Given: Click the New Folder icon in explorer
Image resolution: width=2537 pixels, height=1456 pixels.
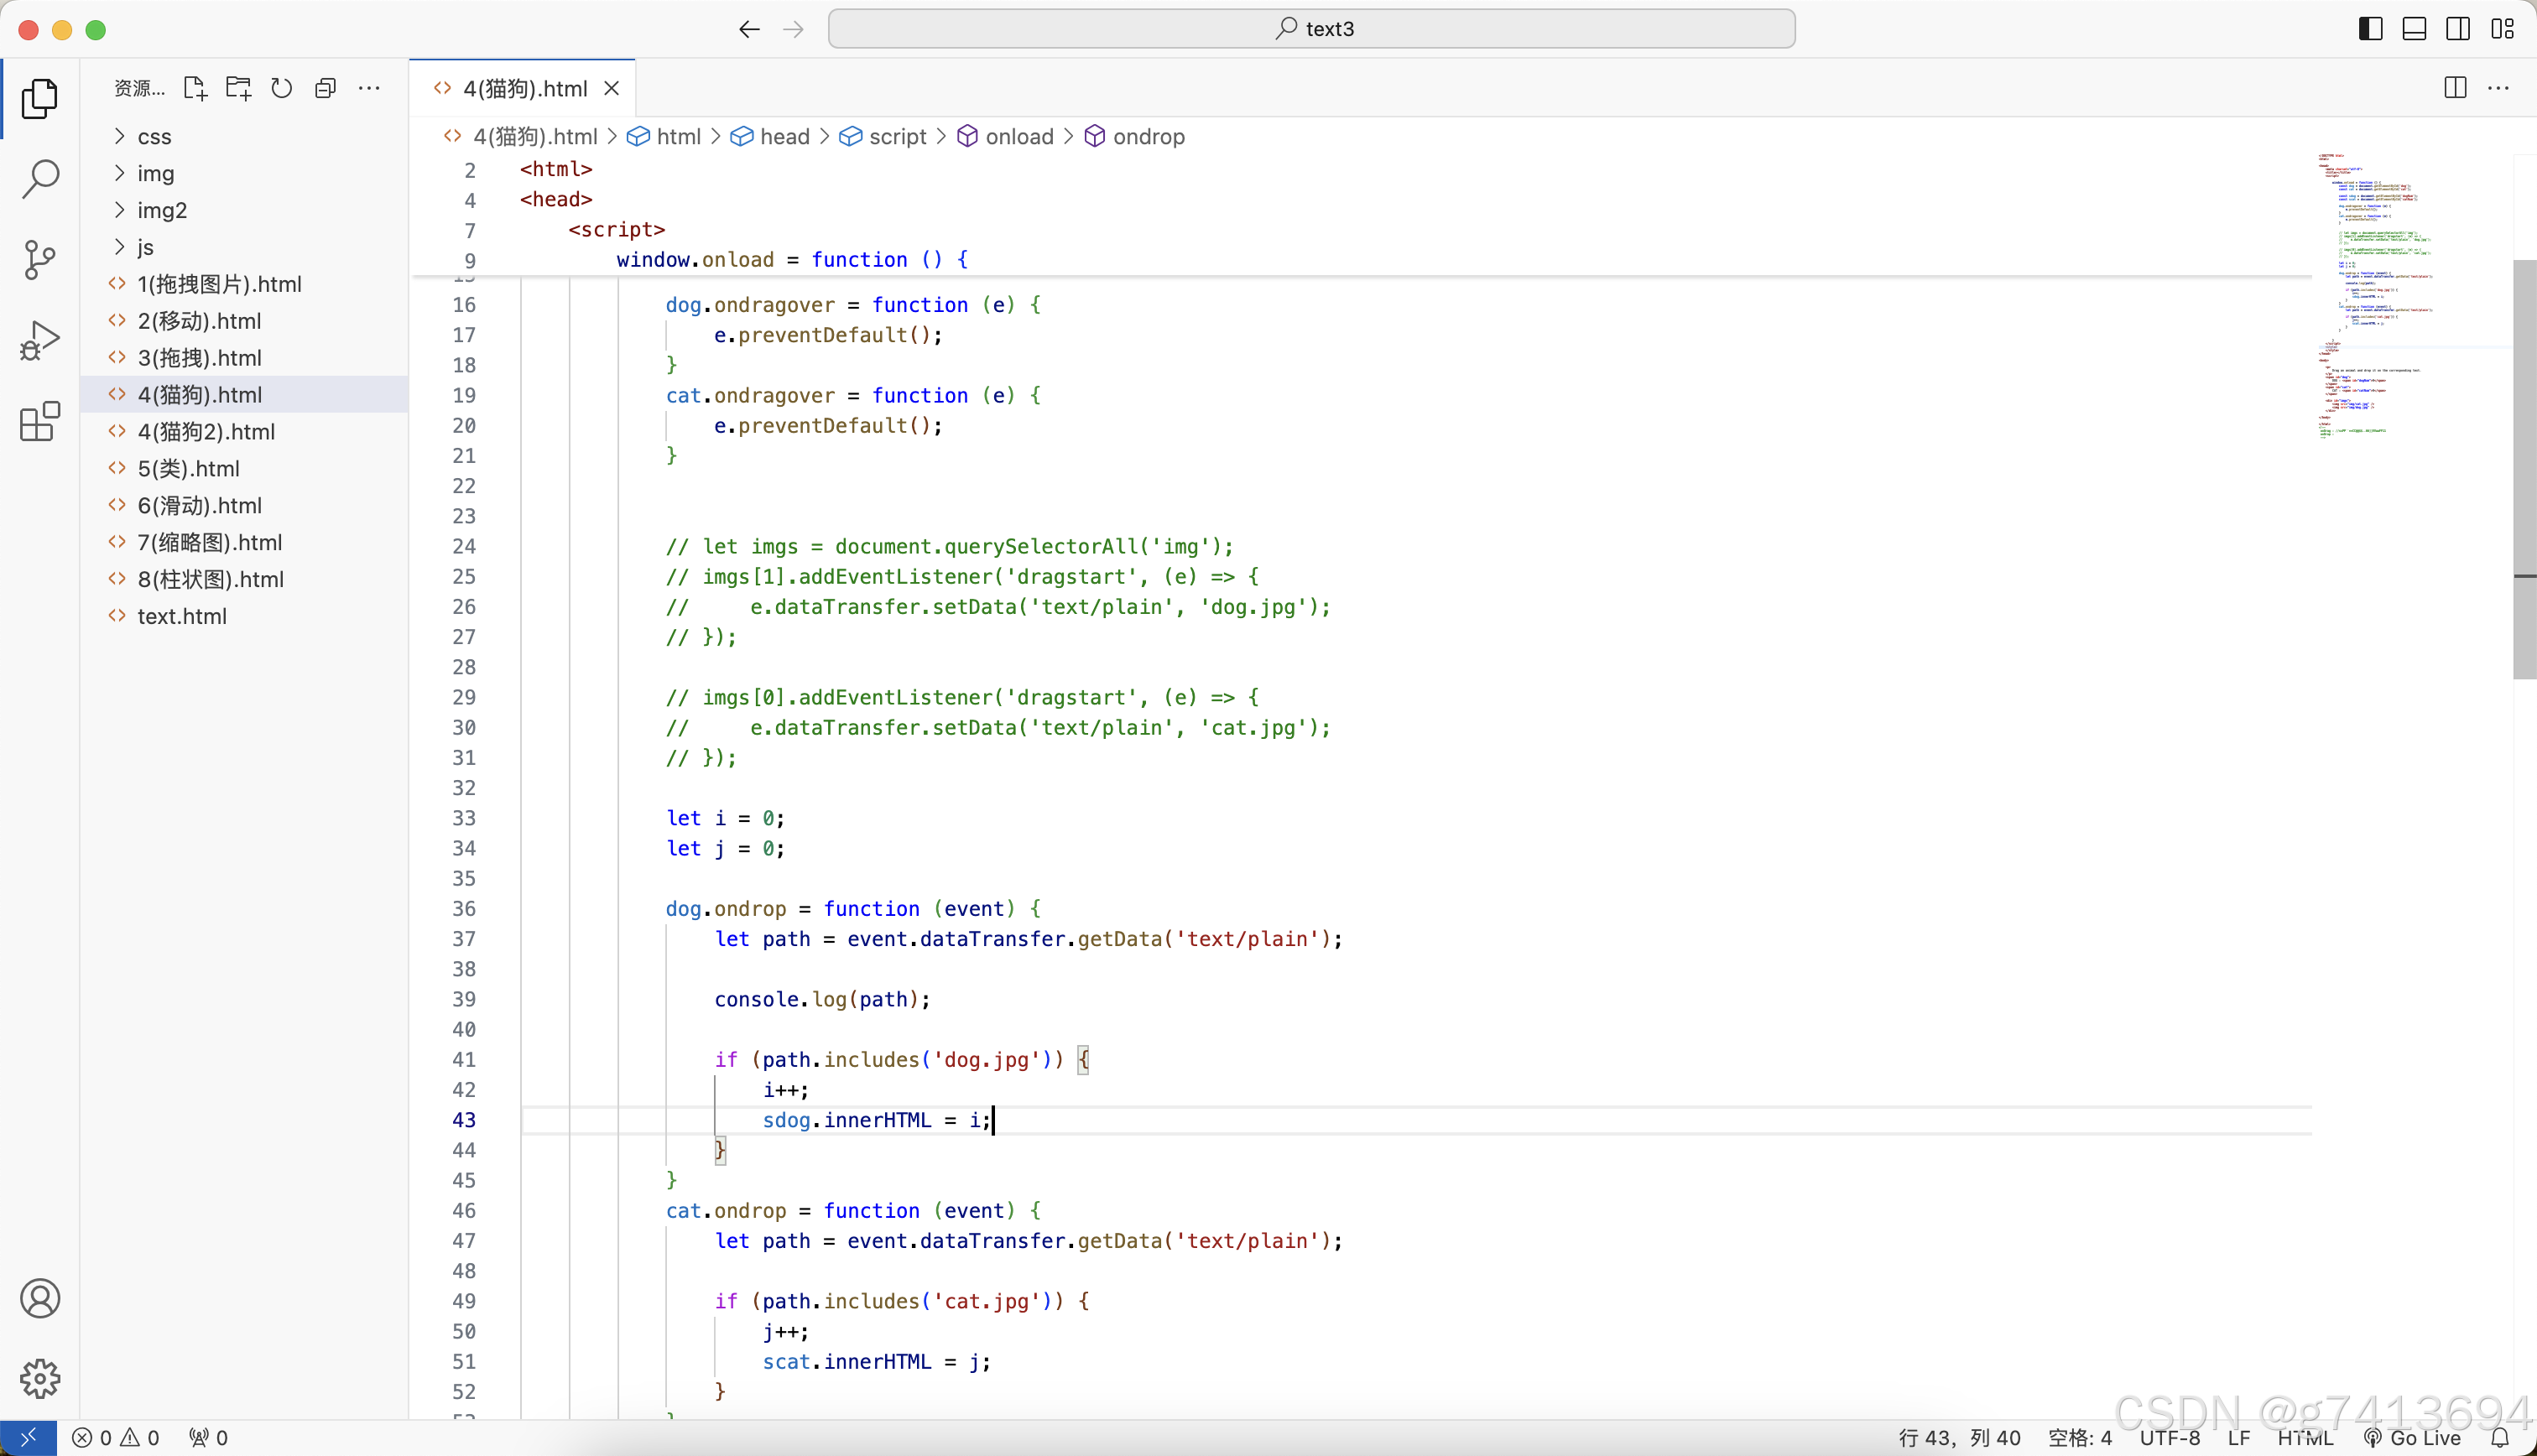Looking at the screenshot, I should pyautogui.click(x=238, y=88).
